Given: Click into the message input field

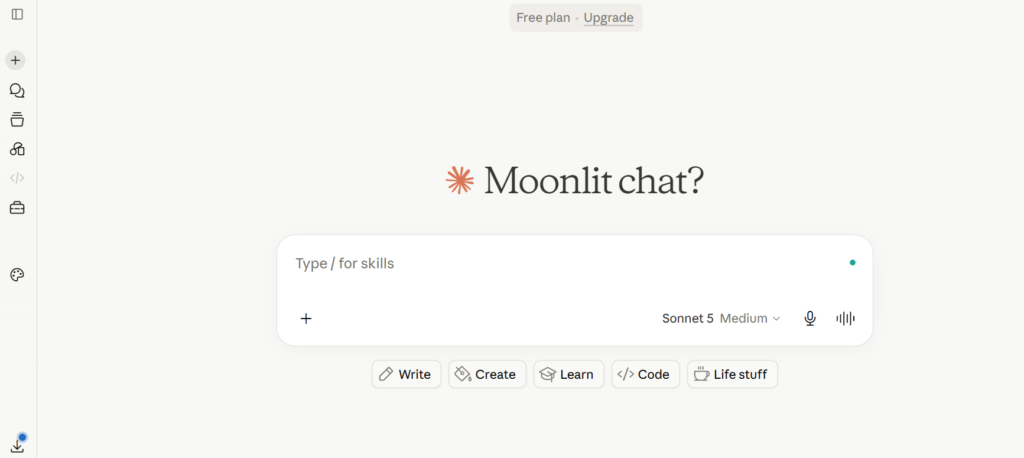Looking at the screenshot, I should point(568,264).
